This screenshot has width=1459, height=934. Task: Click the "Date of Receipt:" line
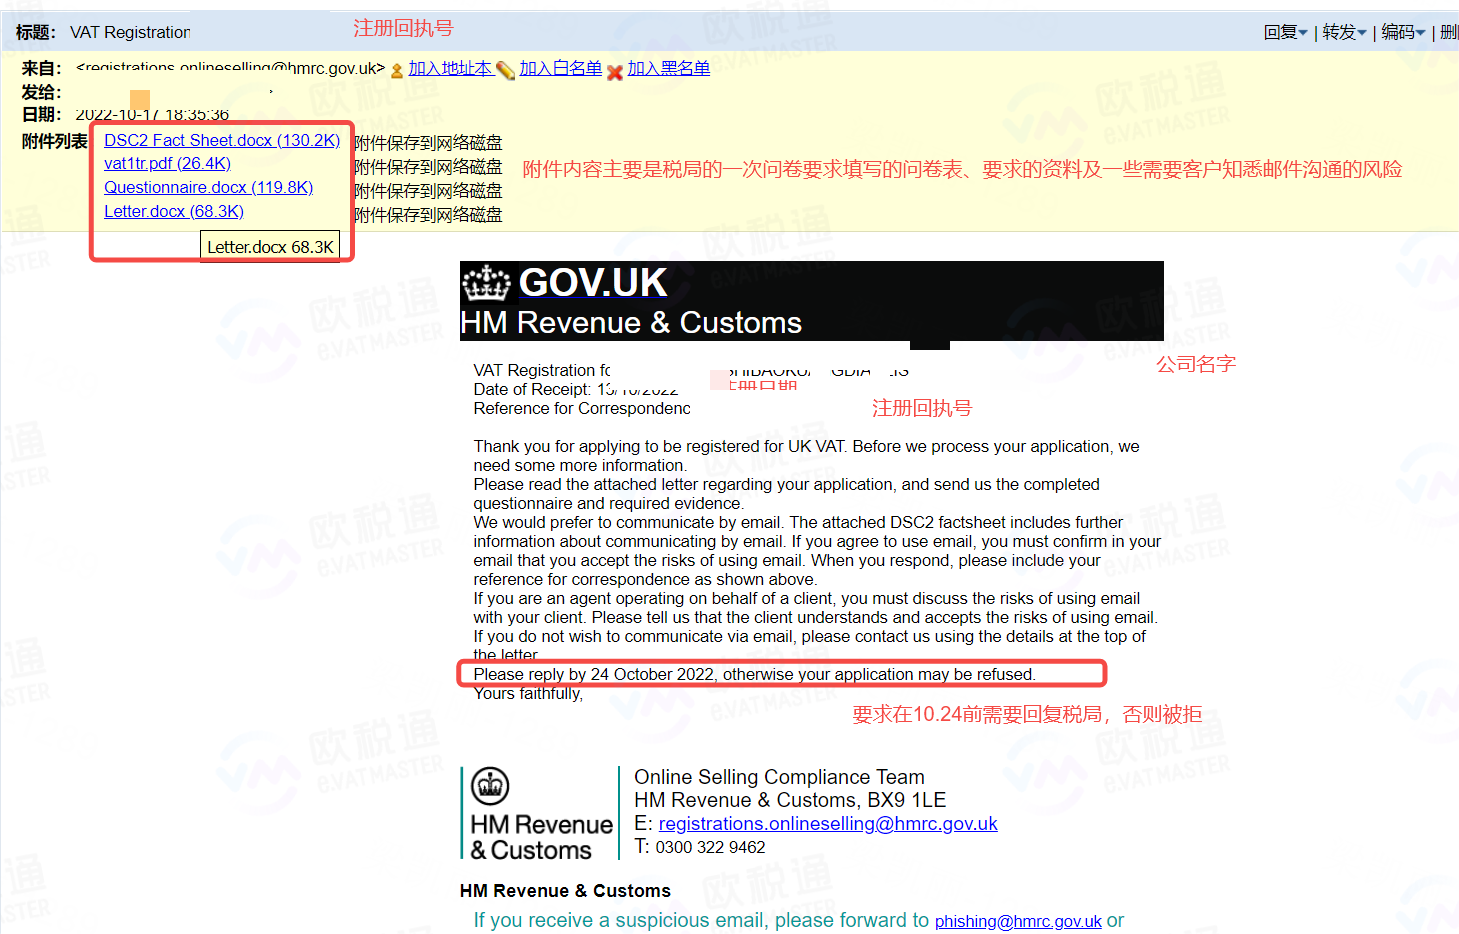point(576,389)
